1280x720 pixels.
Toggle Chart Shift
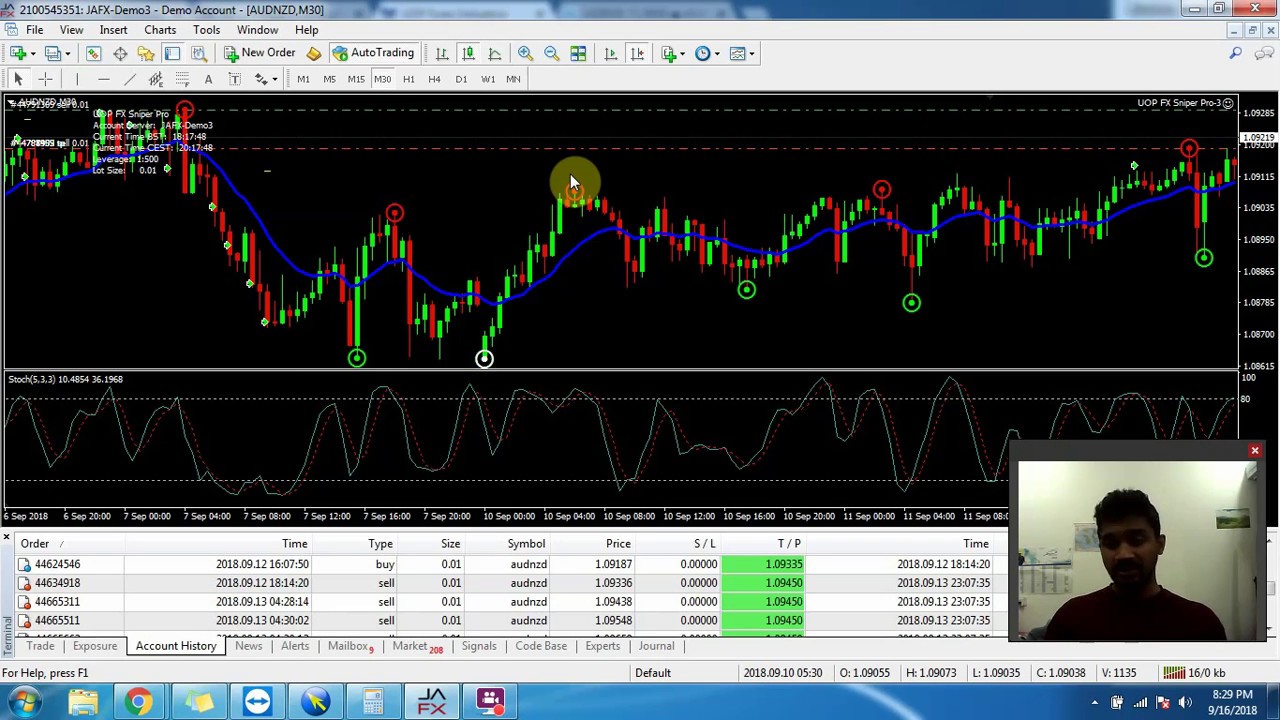pyautogui.click(x=637, y=53)
